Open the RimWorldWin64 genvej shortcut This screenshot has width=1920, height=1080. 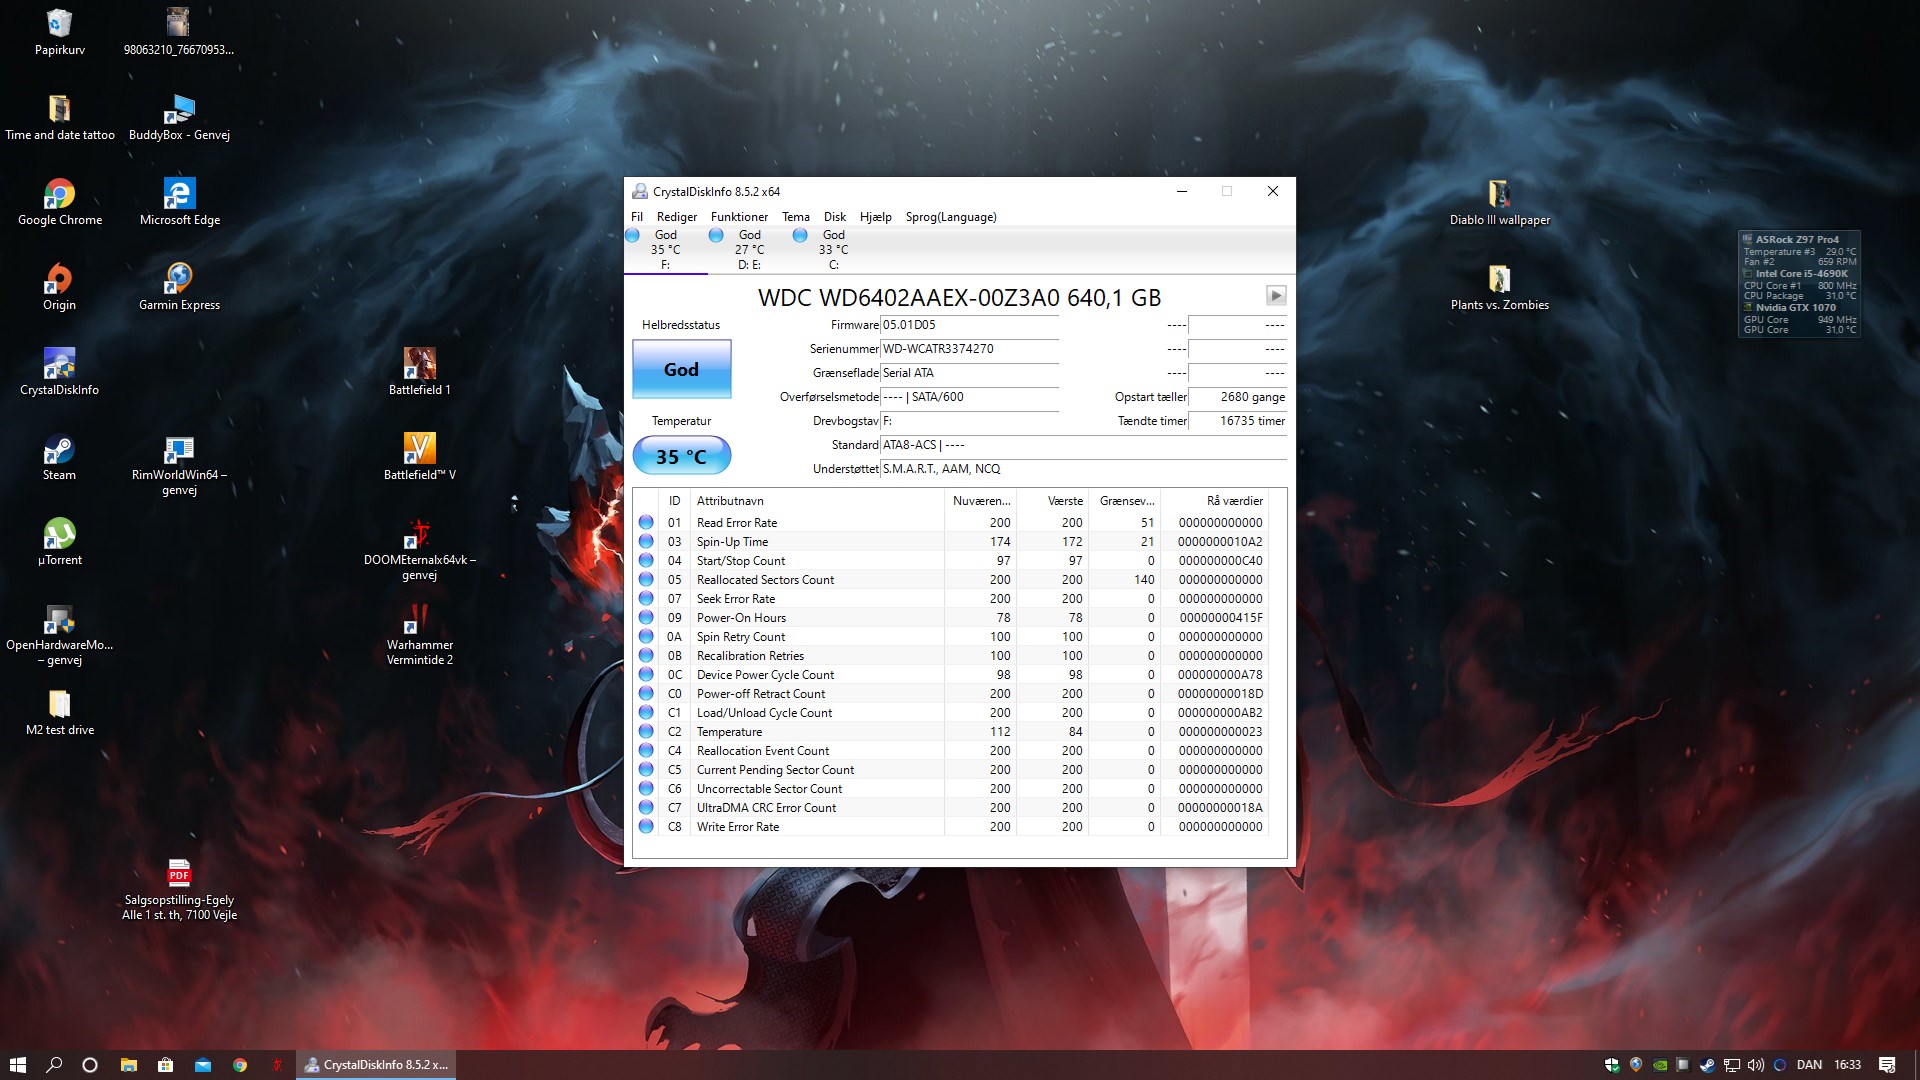[x=179, y=465]
